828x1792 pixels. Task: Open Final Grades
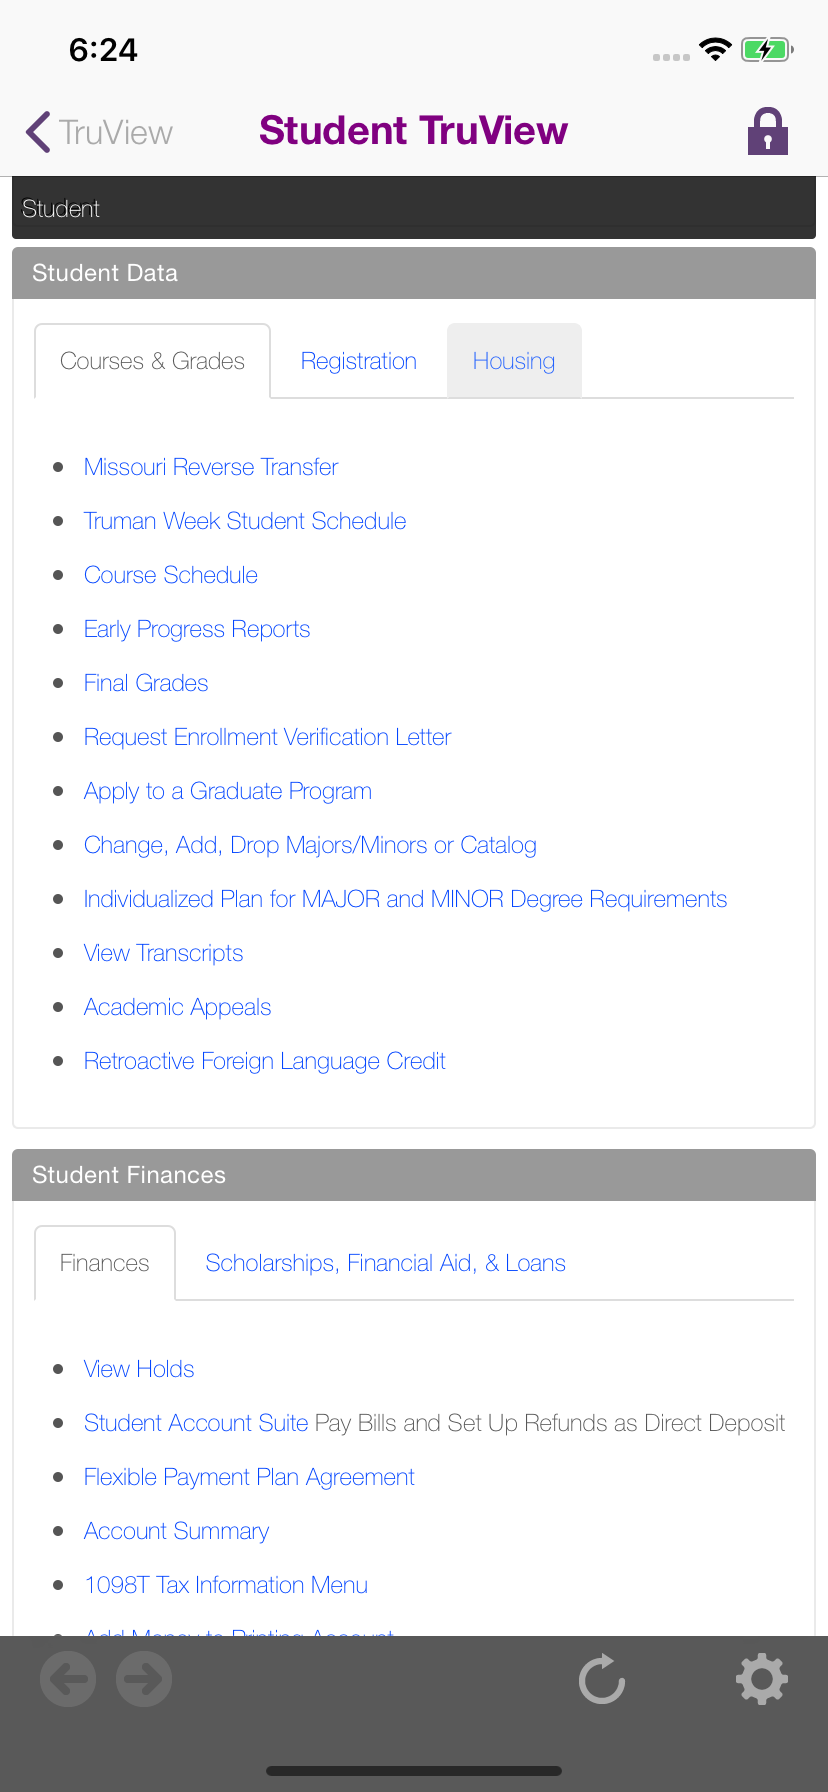pos(146,683)
